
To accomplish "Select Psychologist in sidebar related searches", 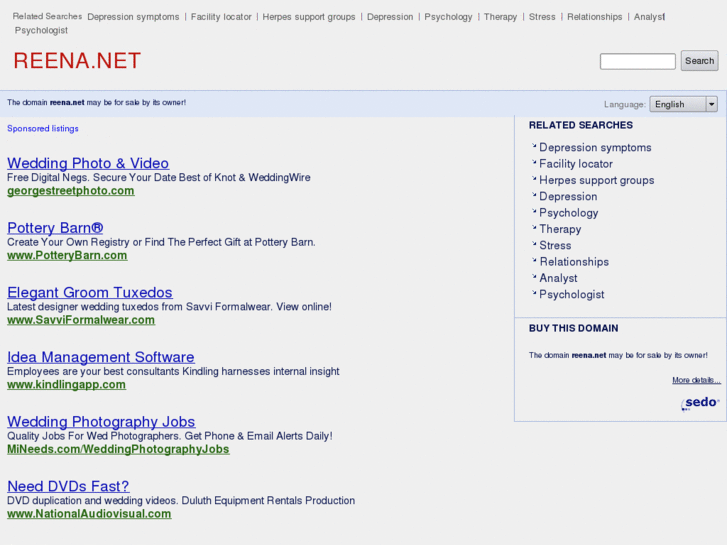I will 572,295.
